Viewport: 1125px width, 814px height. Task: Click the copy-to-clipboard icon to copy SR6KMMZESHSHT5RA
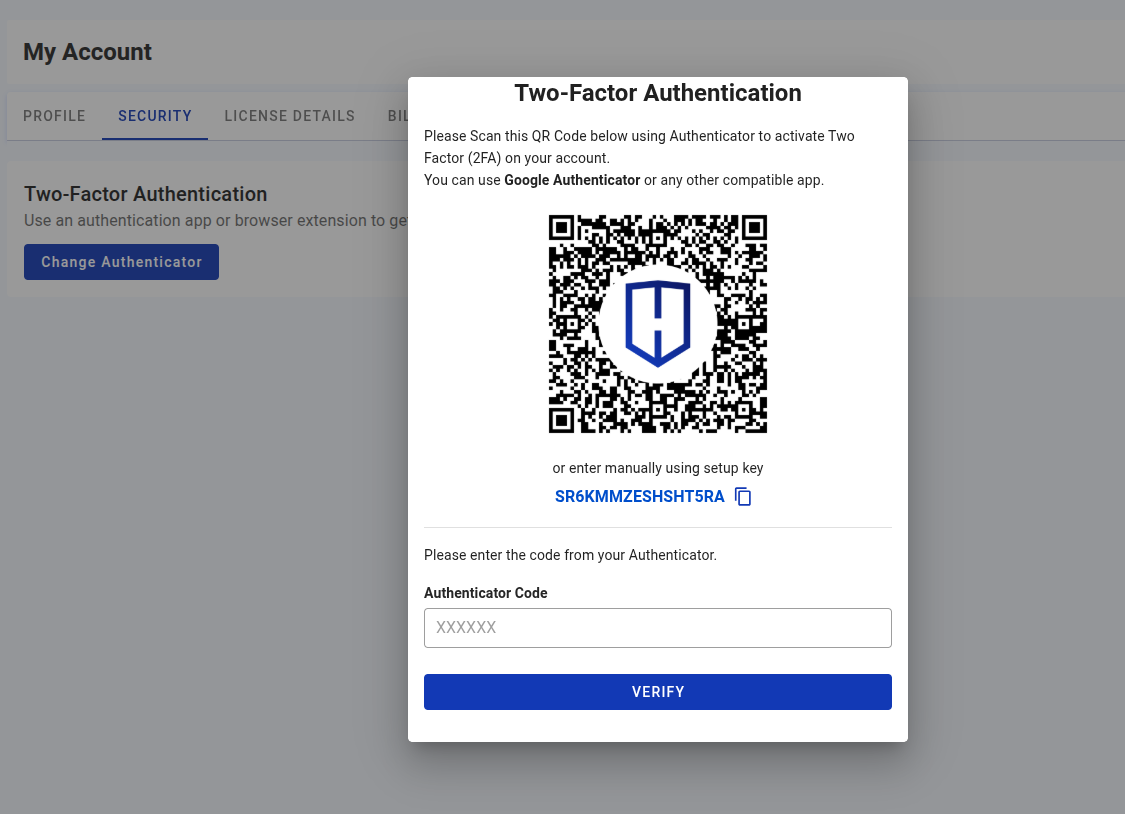pyautogui.click(x=742, y=496)
